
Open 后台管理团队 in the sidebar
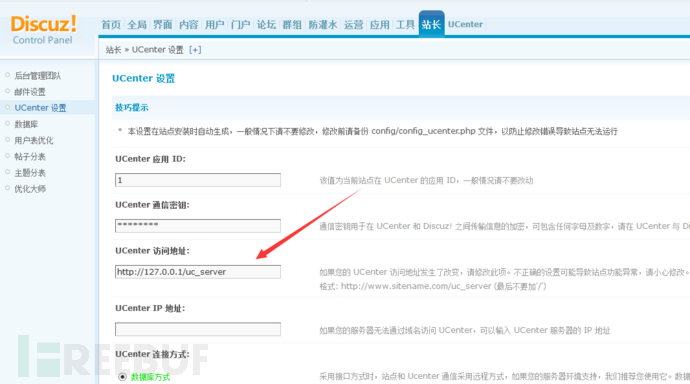point(38,76)
